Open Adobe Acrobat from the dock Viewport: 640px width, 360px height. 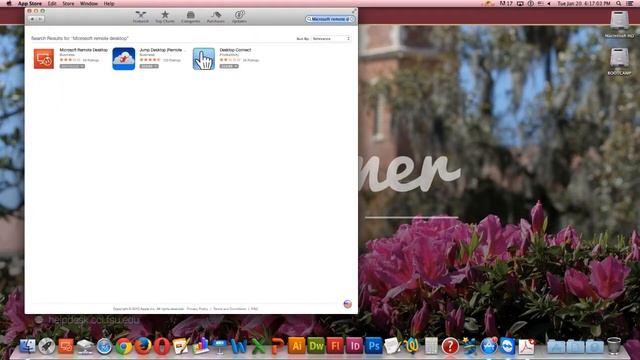tap(527, 346)
